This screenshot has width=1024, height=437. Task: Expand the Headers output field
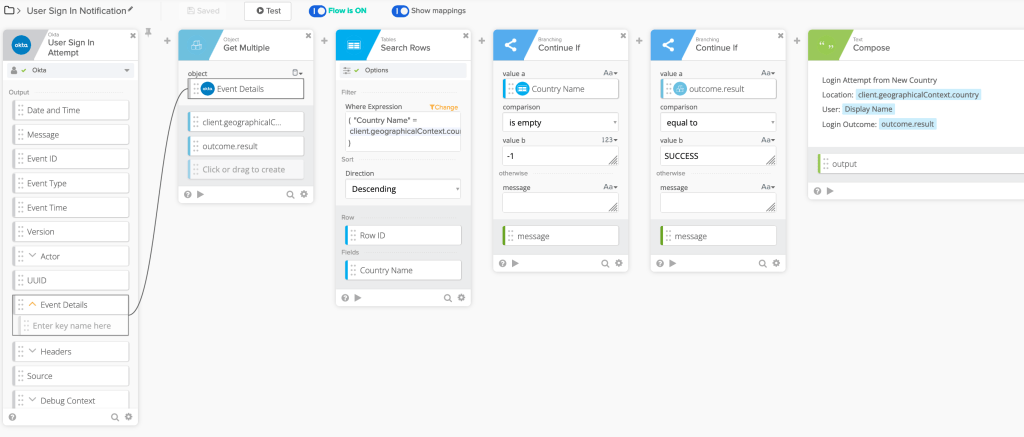[32, 351]
